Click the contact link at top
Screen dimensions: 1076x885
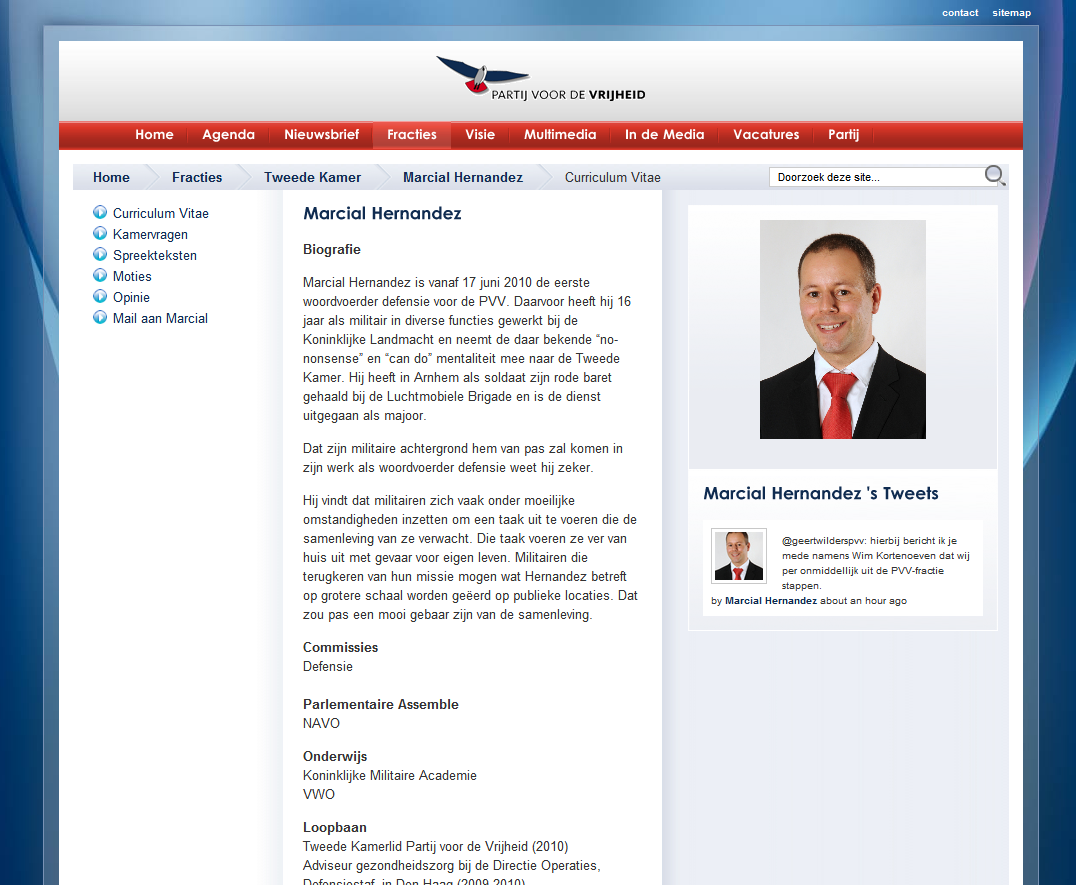(960, 13)
